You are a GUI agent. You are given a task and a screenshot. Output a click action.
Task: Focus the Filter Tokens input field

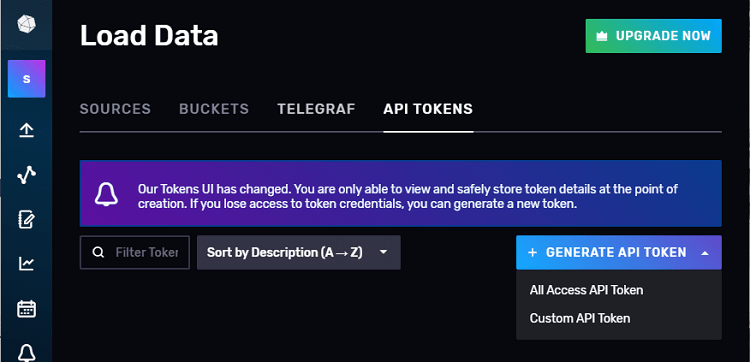[x=135, y=252]
